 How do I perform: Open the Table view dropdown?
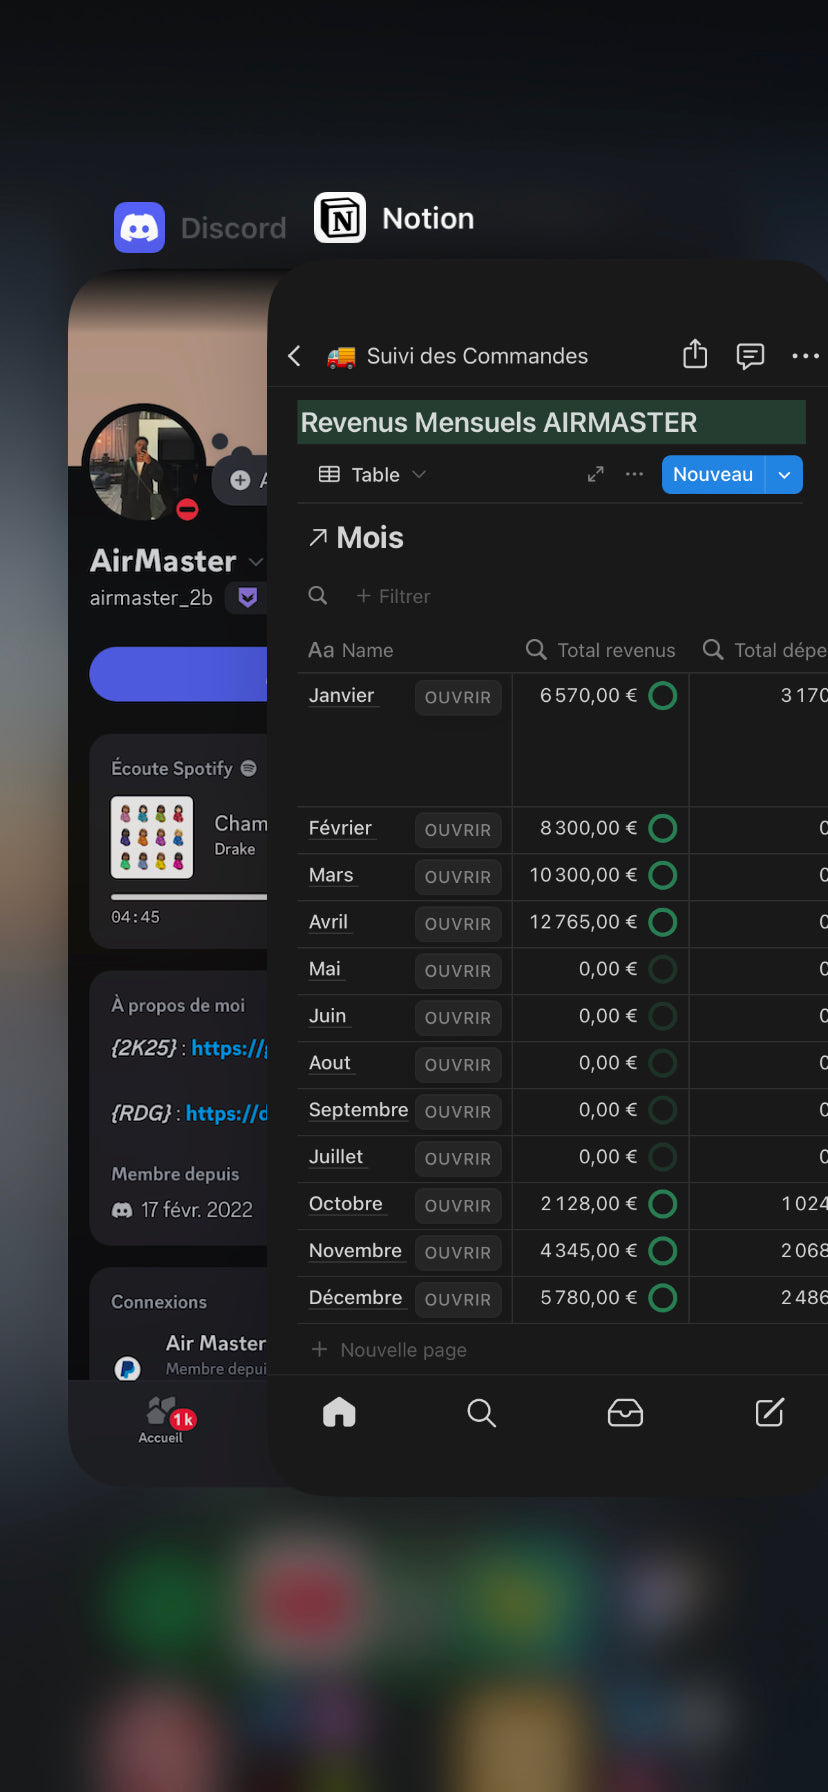tap(372, 474)
